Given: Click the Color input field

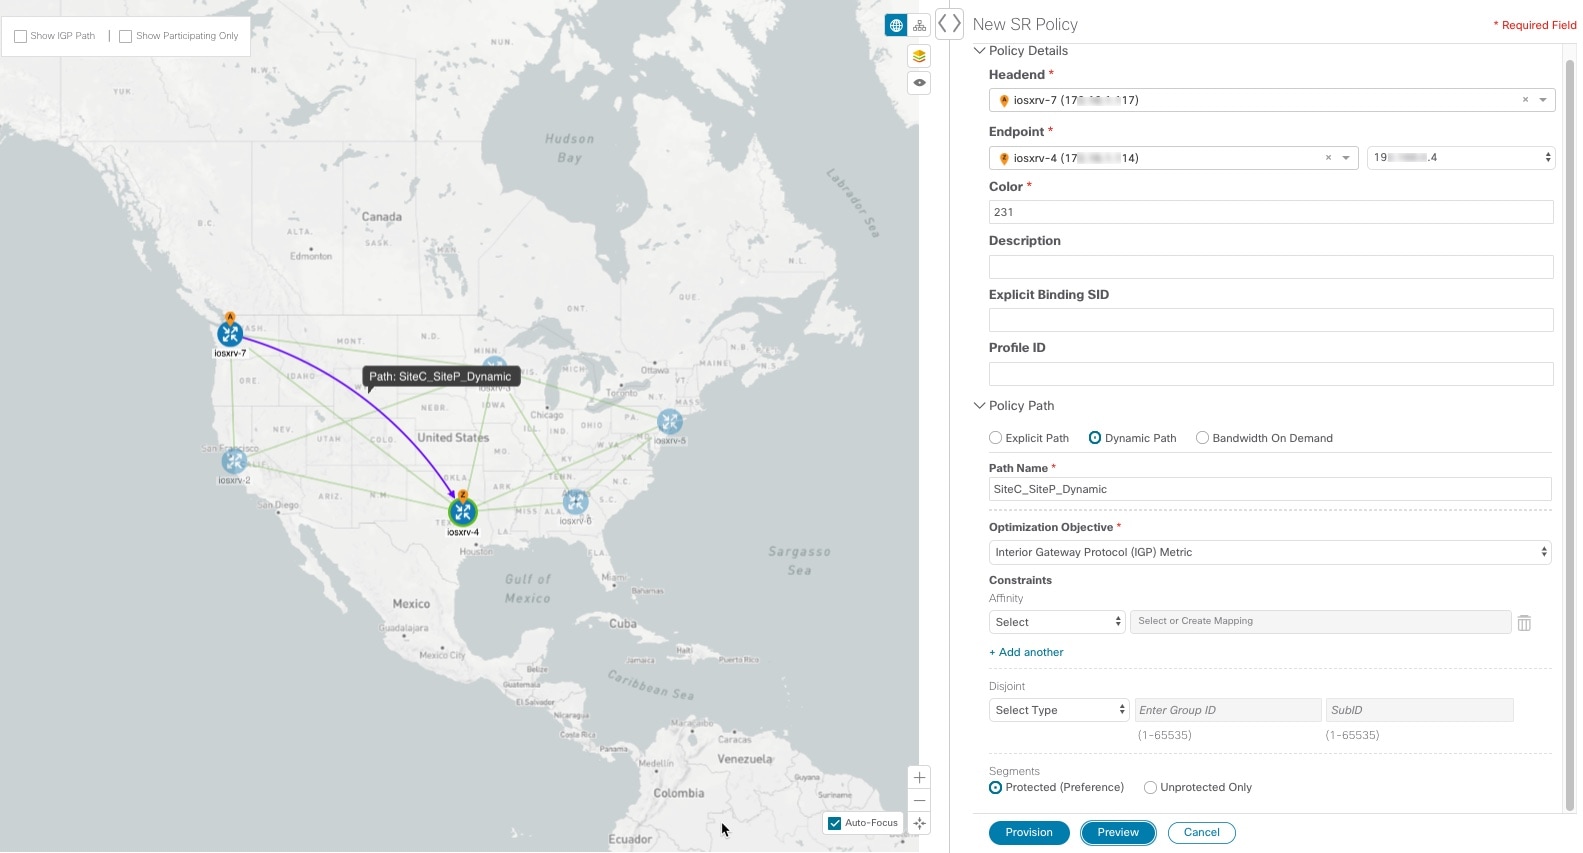Looking at the screenshot, I should pyautogui.click(x=1270, y=212).
